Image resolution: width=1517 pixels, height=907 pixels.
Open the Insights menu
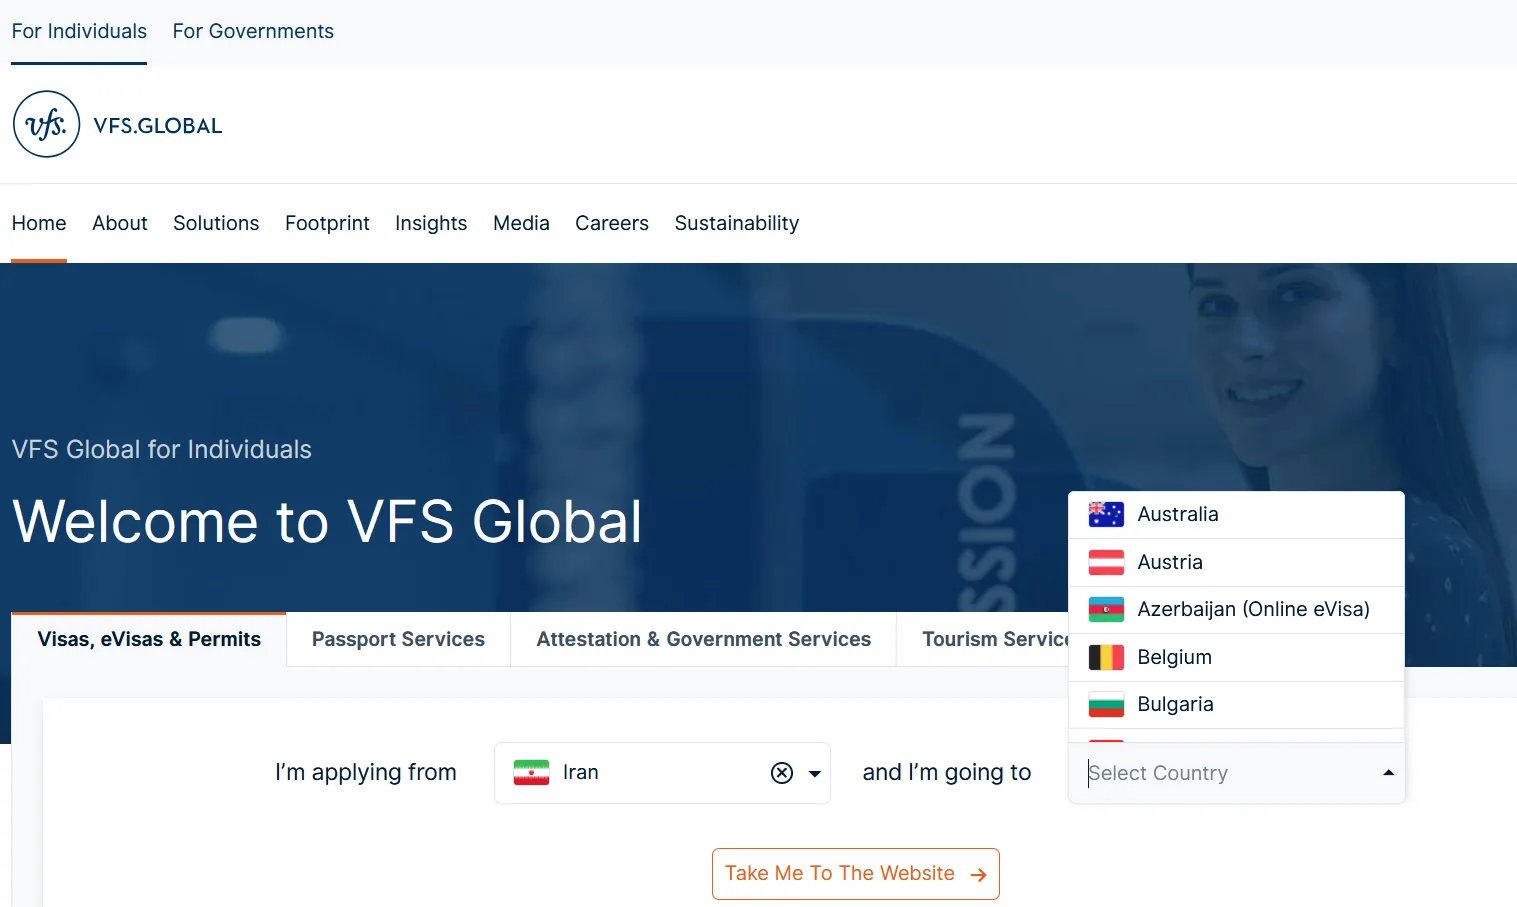coord(431,223)
